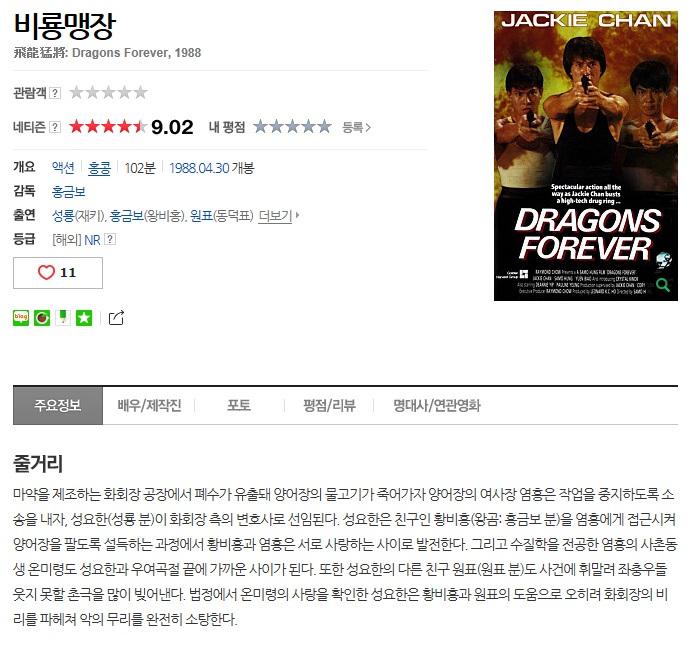
Task: Open the Dragons Forever poster image
Action: (586, 156)
